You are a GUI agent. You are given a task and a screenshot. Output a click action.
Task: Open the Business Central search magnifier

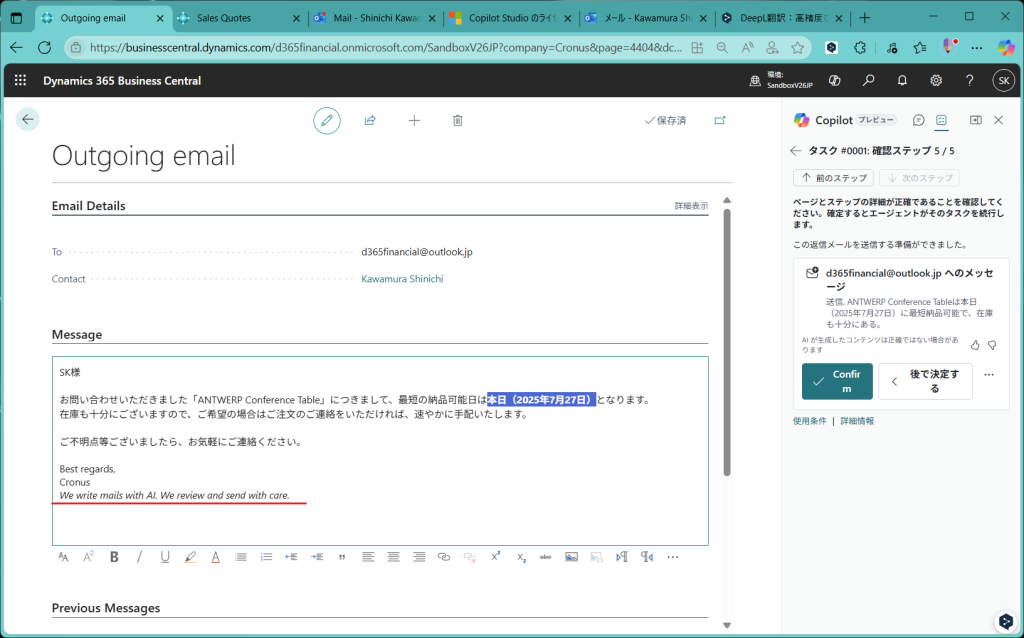coord(869,80)
